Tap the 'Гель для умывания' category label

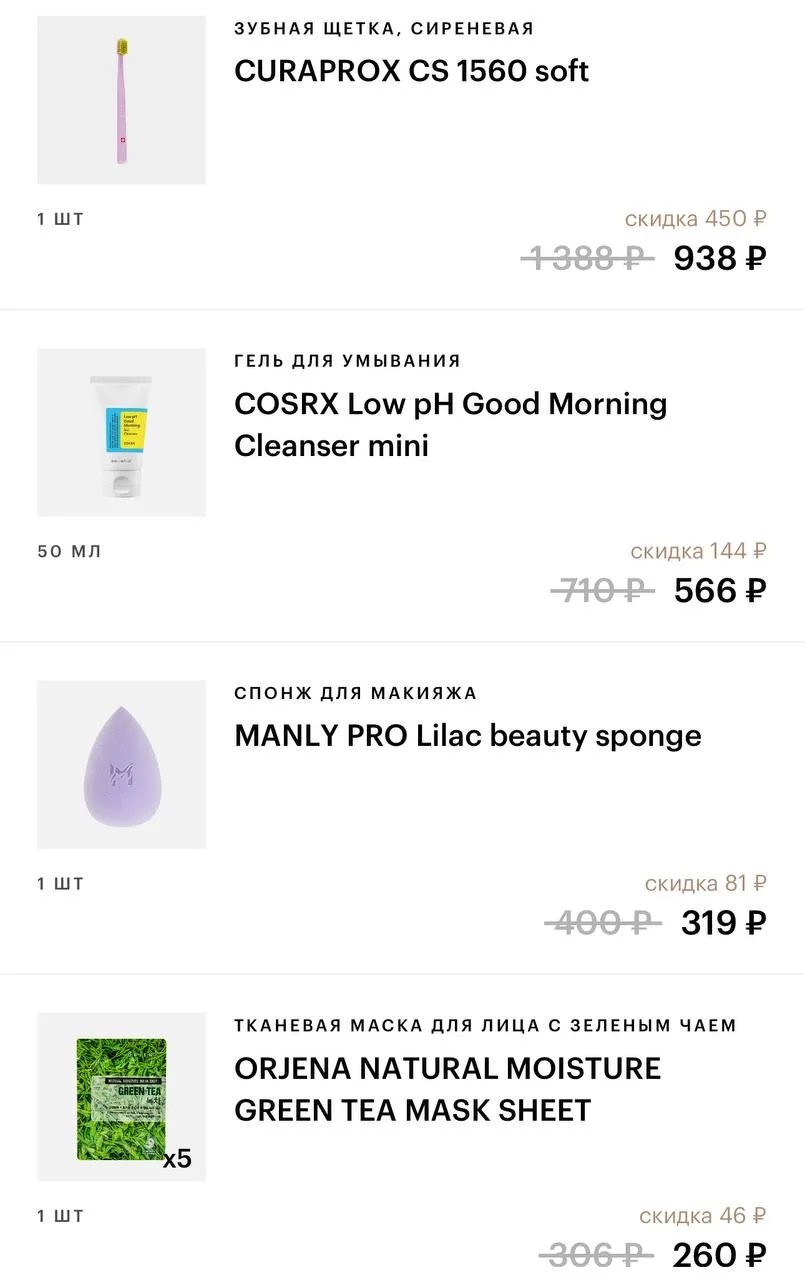pos(347,361)
